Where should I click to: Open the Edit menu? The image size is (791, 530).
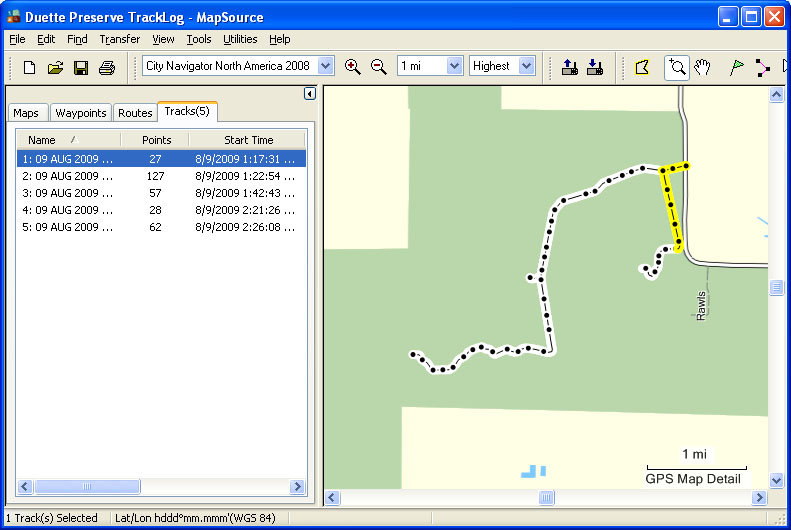[46, 39]
